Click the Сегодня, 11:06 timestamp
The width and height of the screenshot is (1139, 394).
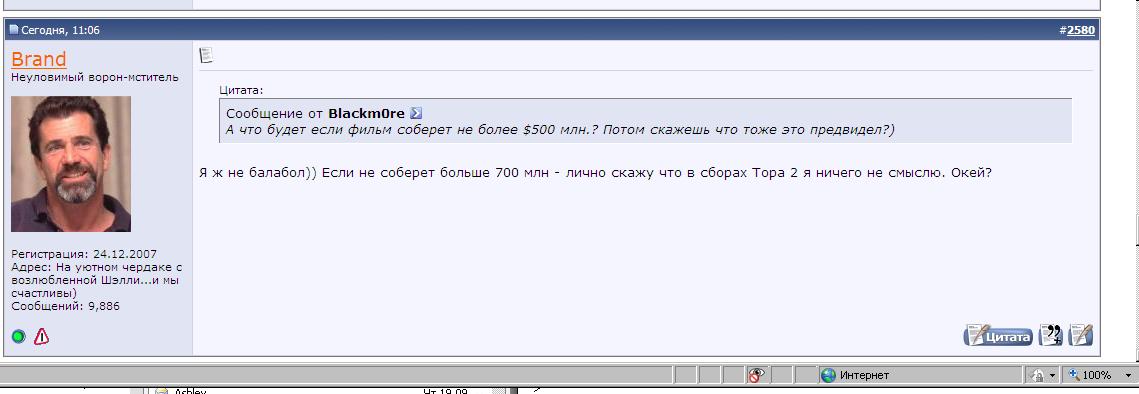click(x=60, y=31)
